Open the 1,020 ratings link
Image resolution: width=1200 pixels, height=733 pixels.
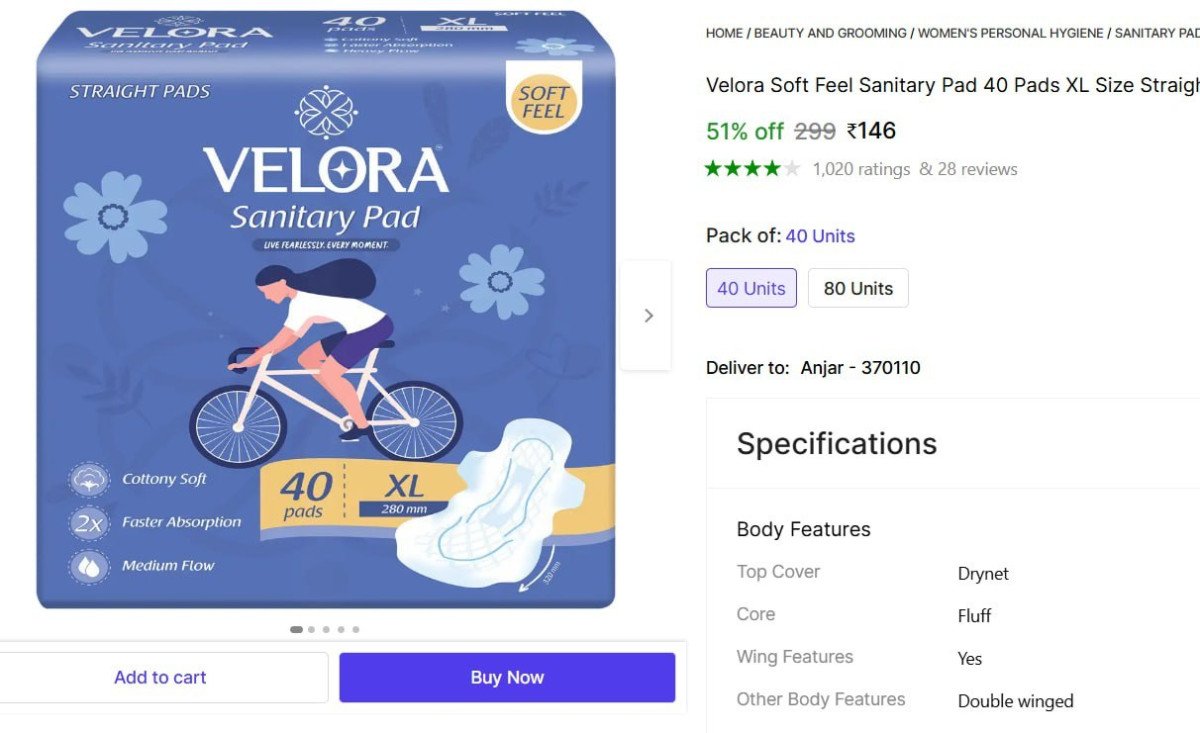(x=861, y=169)
